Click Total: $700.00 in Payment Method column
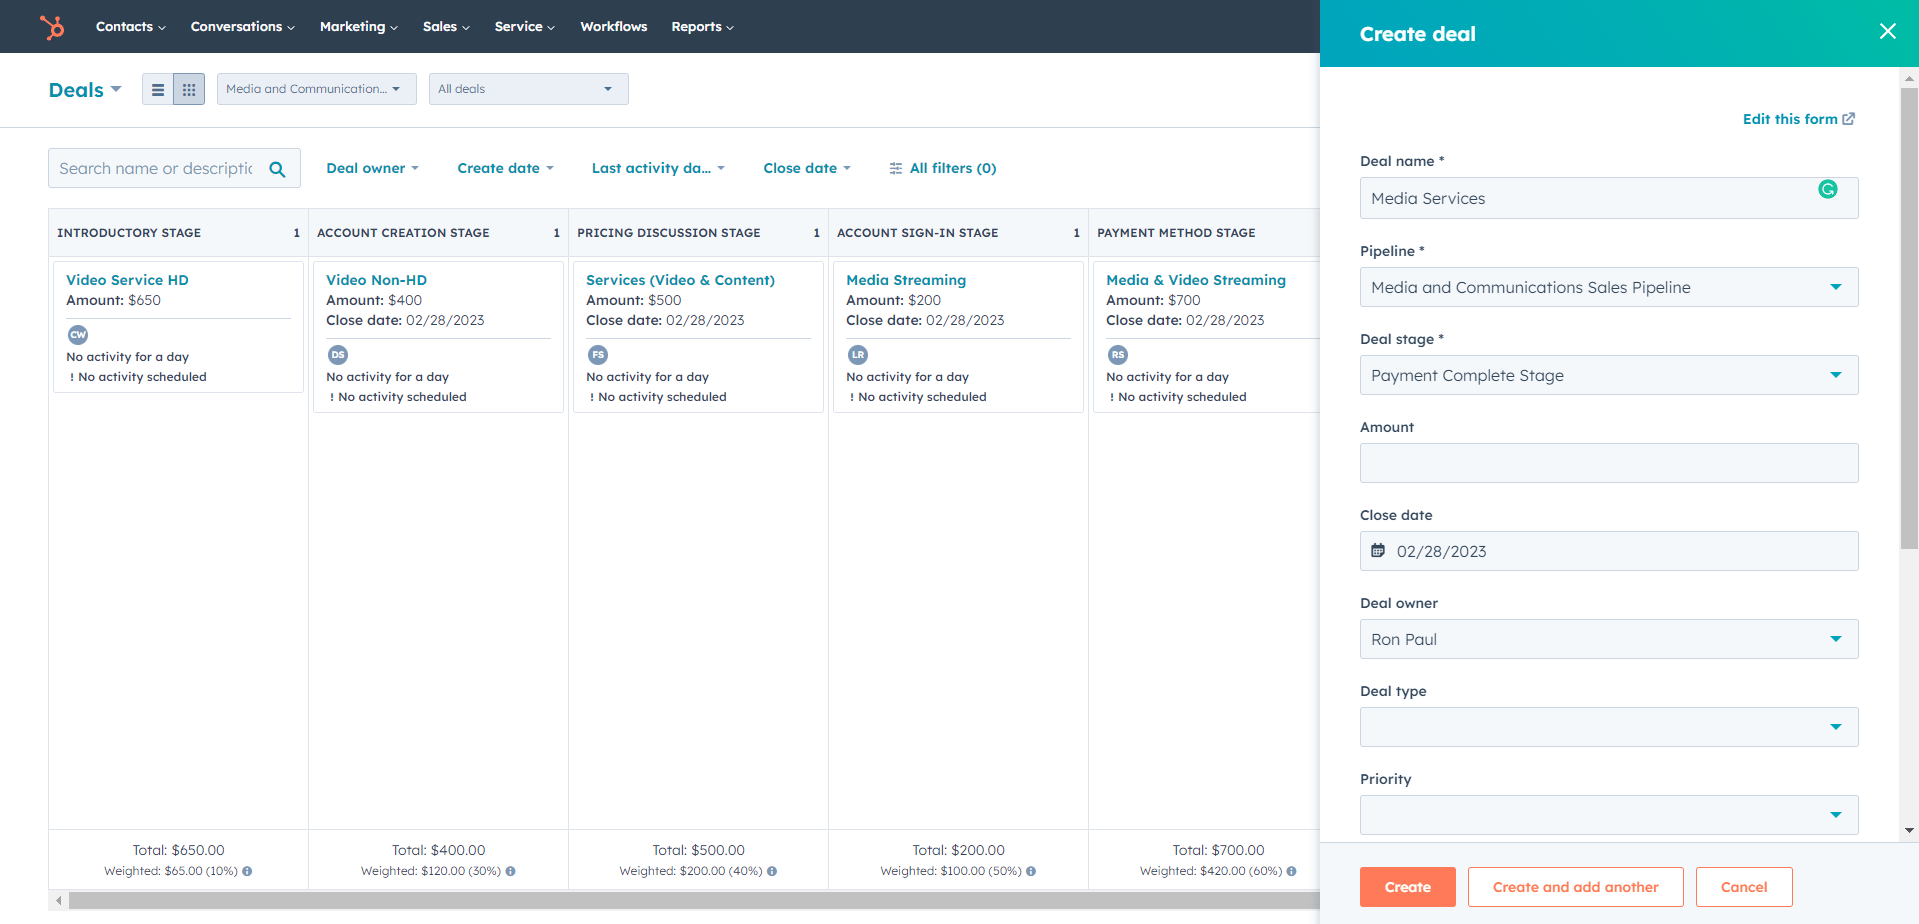Screen dimensions: 1919x924 pos(1218,850)
